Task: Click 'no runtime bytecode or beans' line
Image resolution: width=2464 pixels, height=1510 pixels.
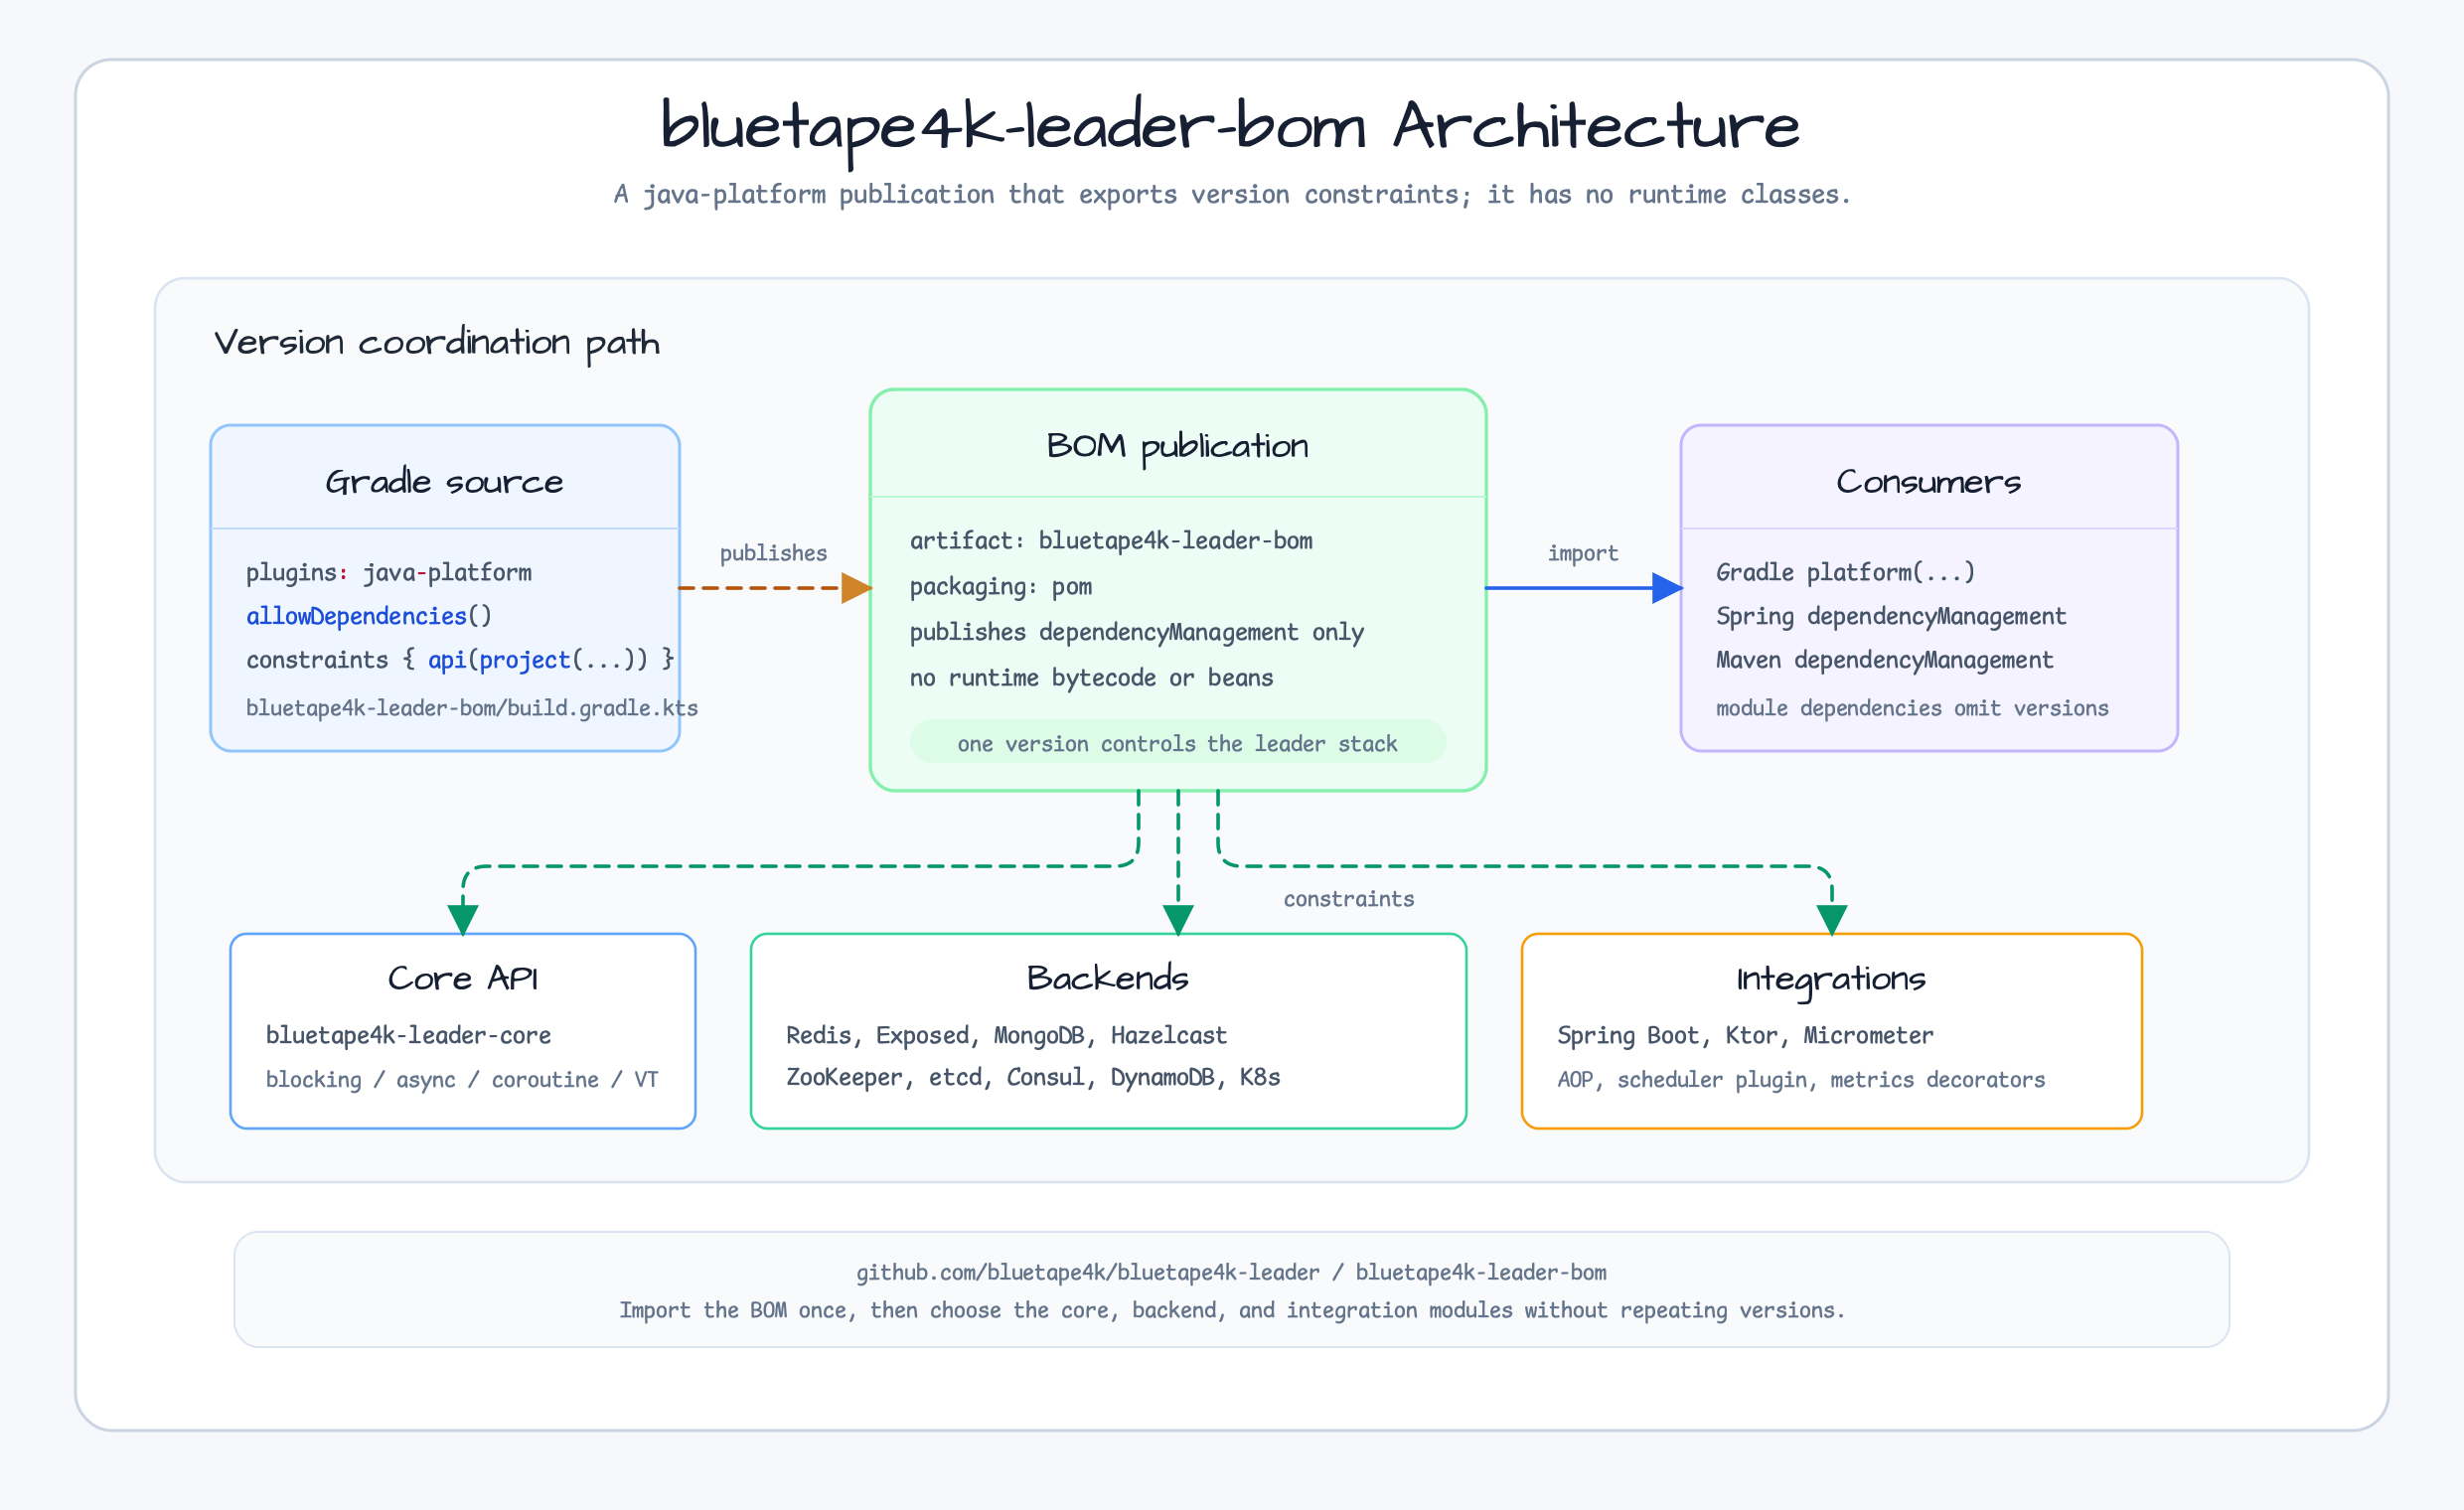Action: tap(1091, 678)
